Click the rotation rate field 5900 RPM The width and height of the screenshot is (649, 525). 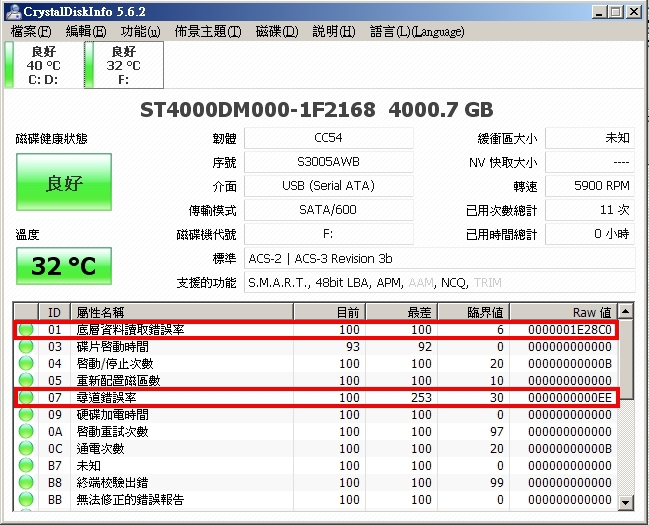click(590, 186)
